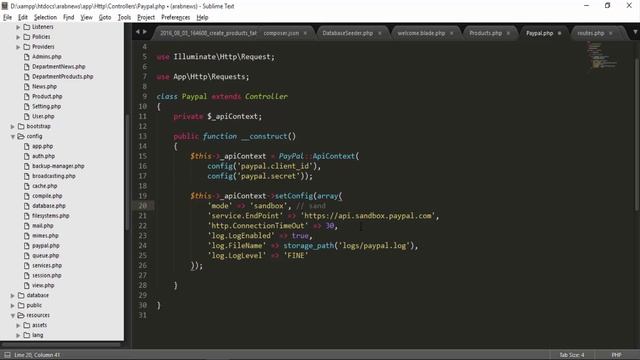Open auth.php in config folder

(x=43, y=156)
